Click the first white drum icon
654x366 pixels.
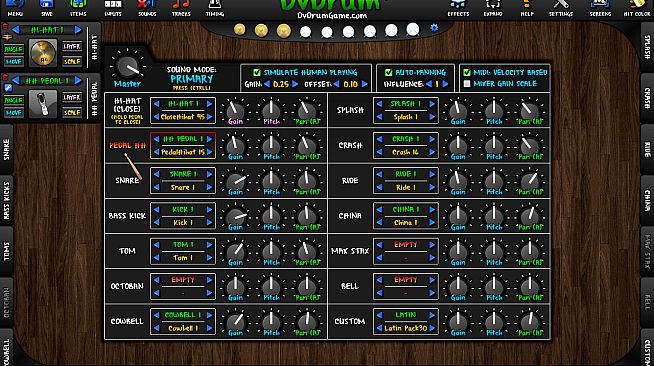(x=305, y=32)
